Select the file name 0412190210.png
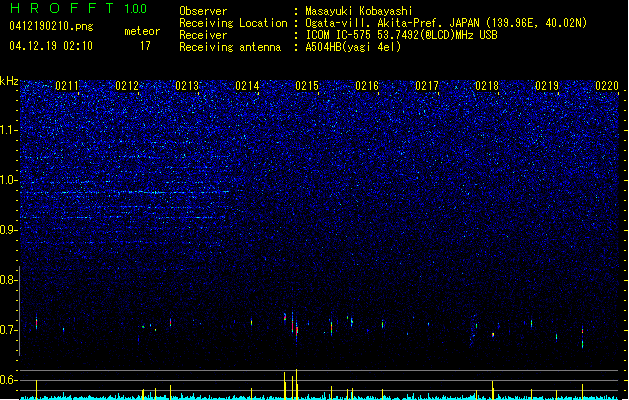The image size is (629, 400). 51,26
